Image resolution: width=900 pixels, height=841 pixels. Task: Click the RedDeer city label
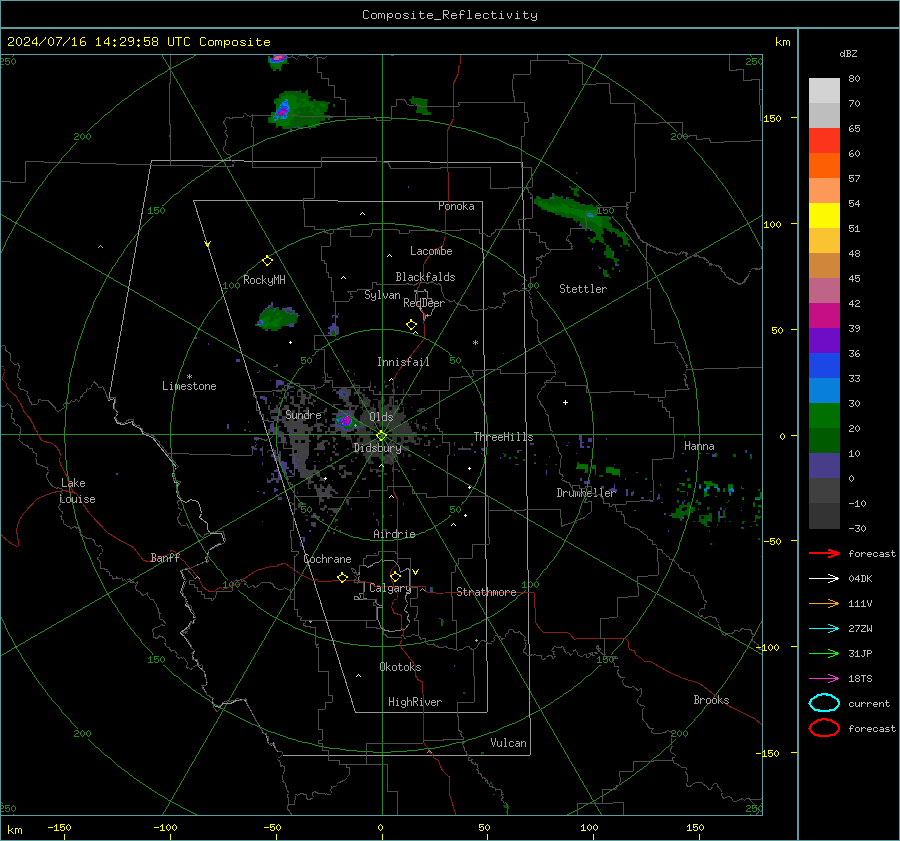(x=424, y=303)
